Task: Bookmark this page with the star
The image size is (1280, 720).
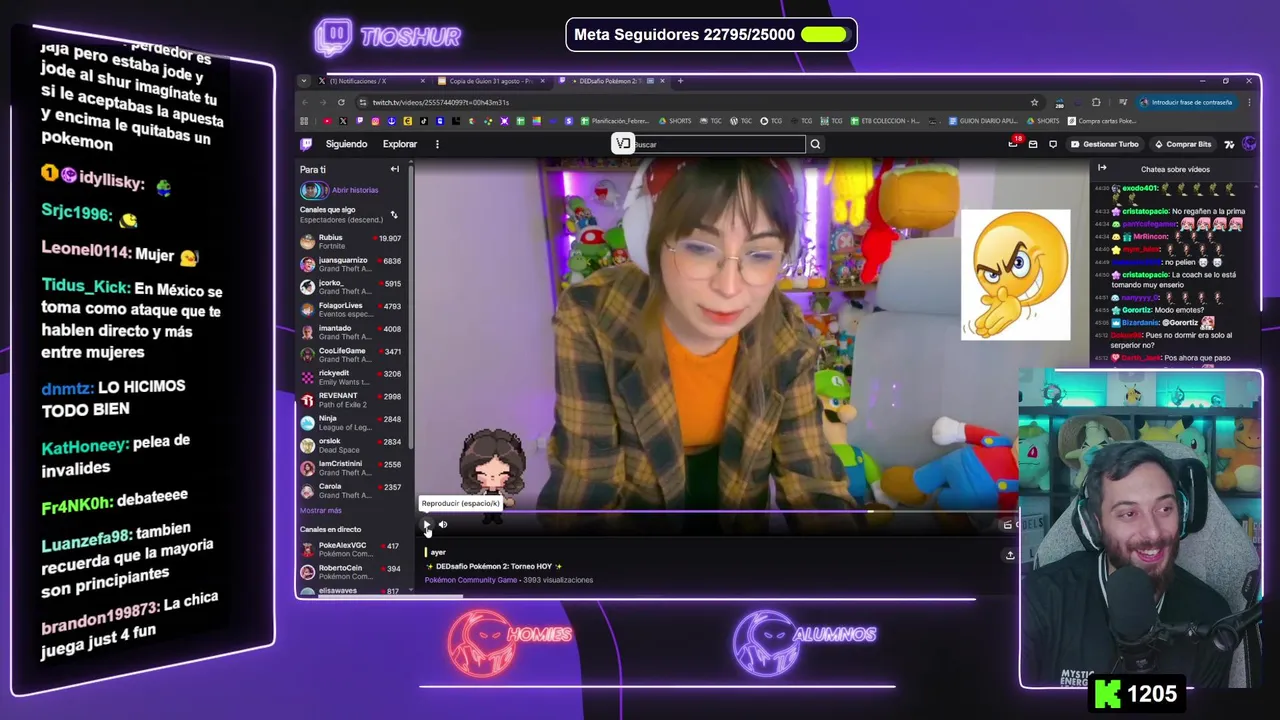Action: (x=1034, y=102)
